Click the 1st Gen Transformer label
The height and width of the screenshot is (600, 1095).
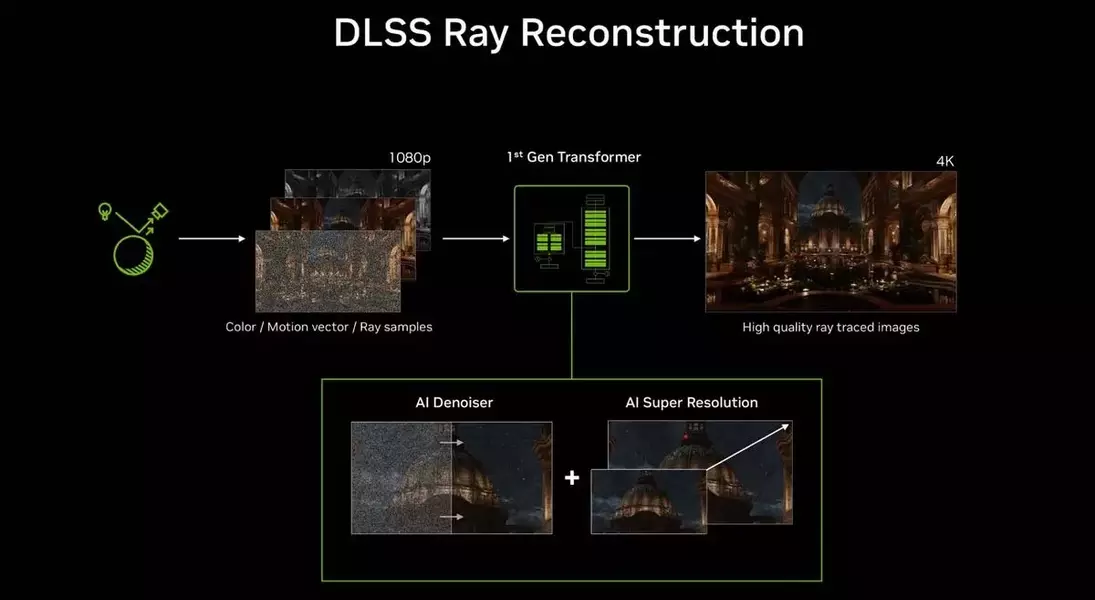[573, 157]
